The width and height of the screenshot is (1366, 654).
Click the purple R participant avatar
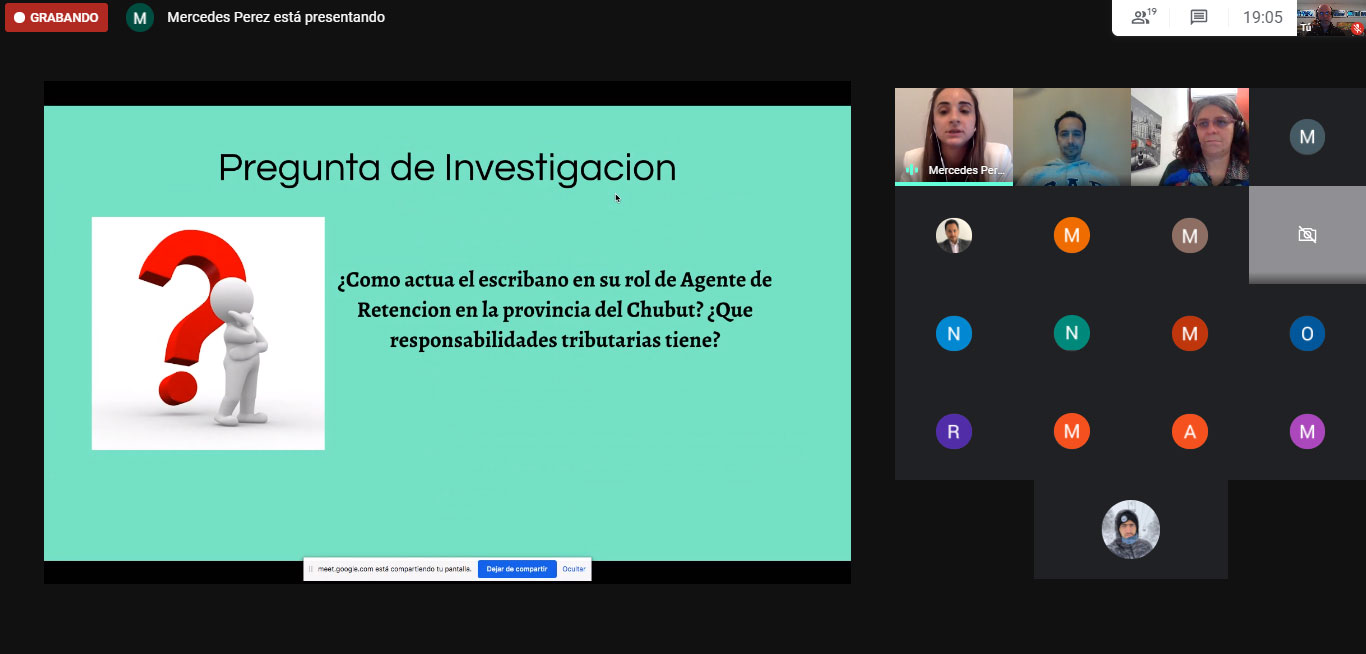tap(953, 432)
